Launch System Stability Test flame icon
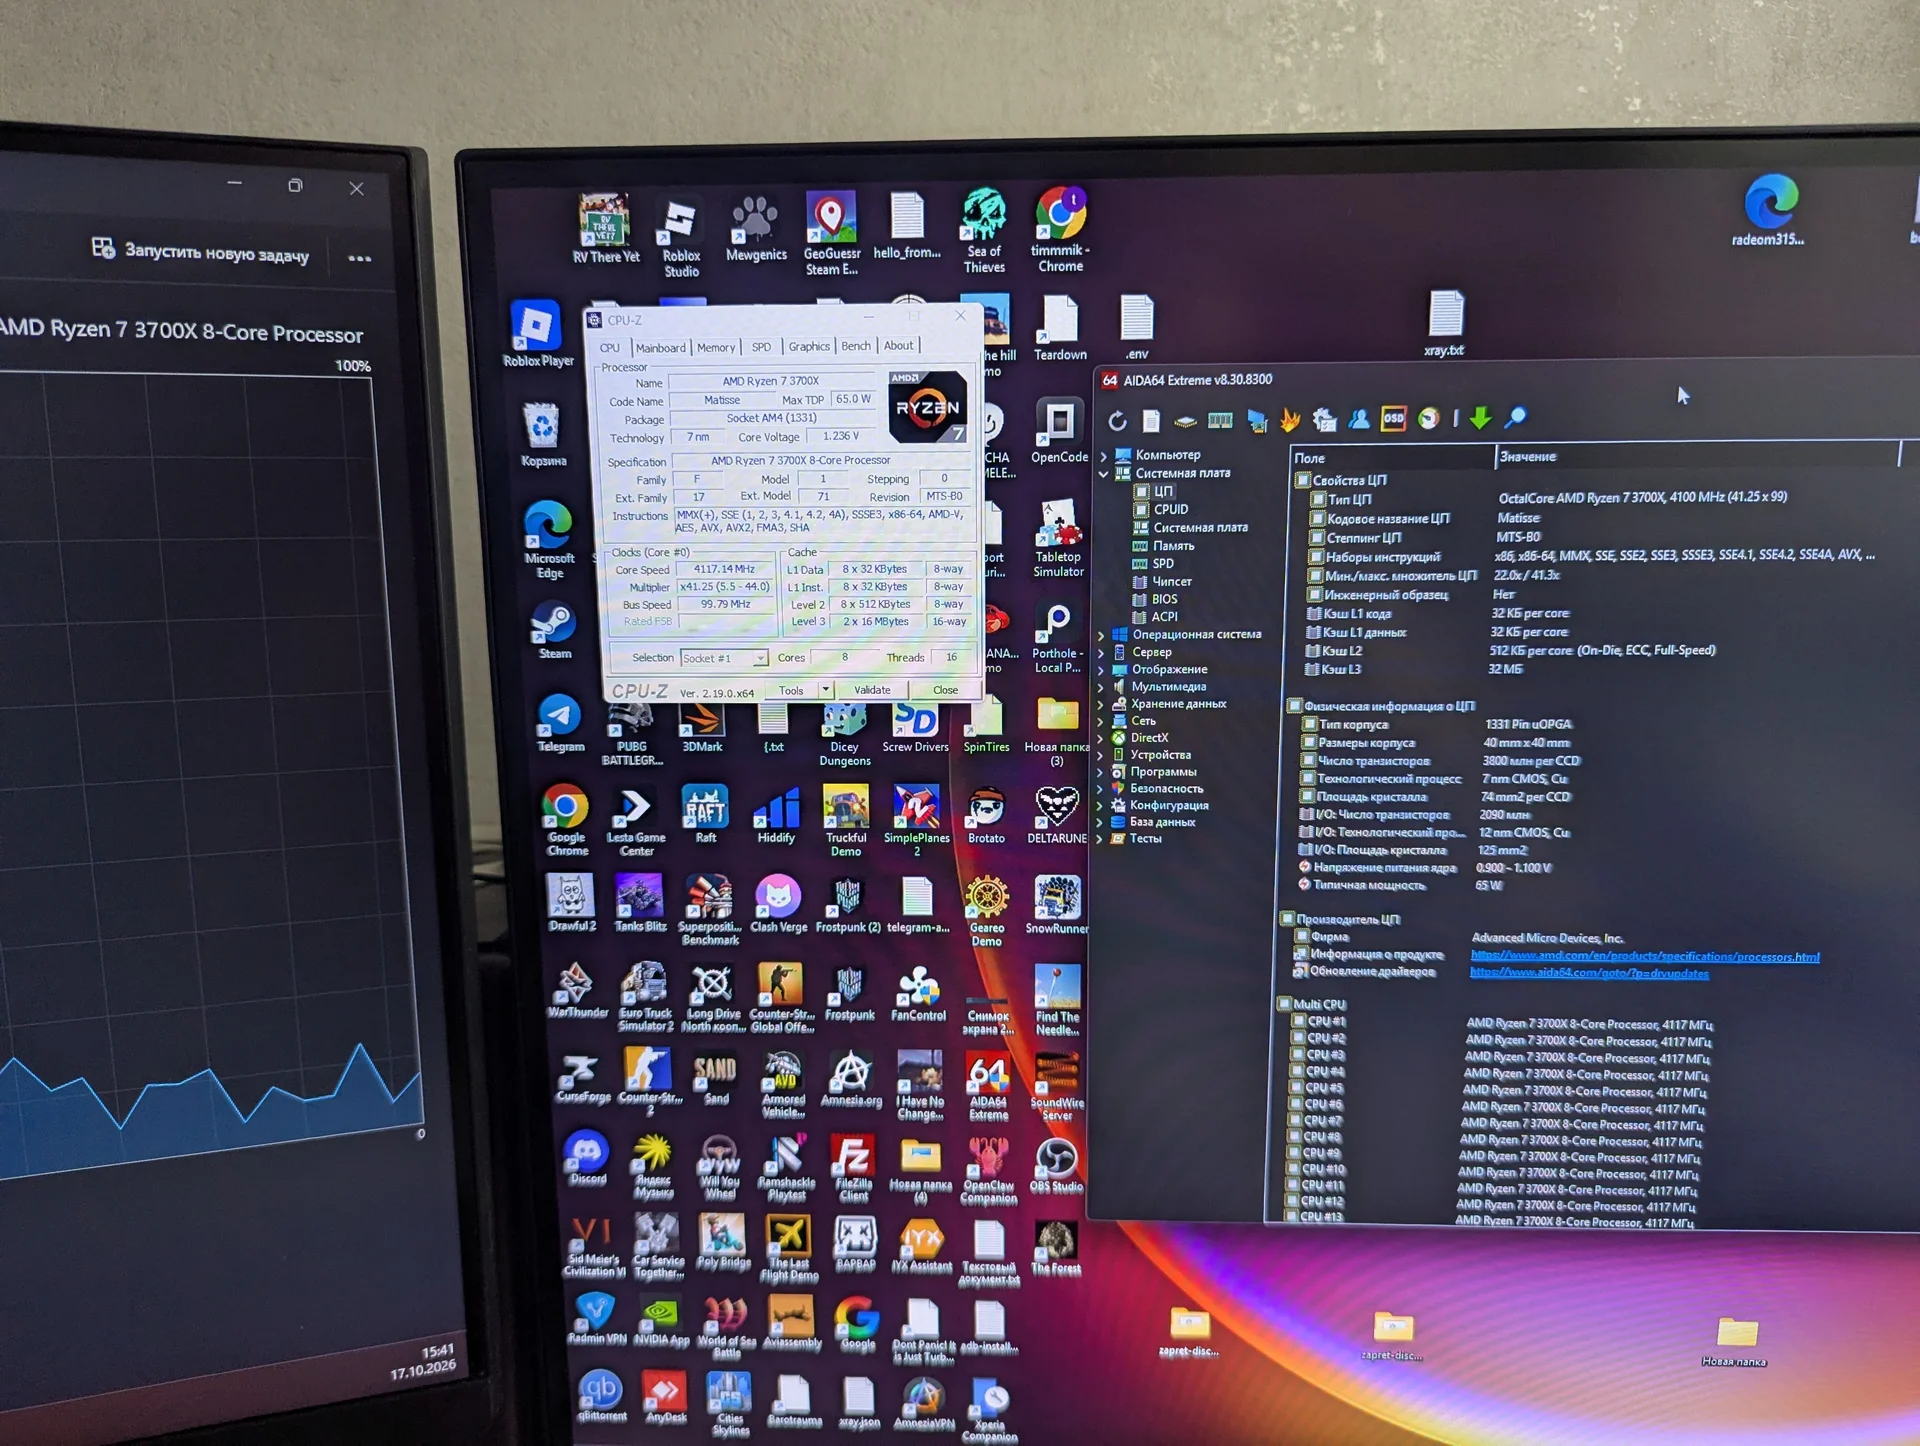Image resolution: width=1920 pixels, height=1446 pixels. 1290,420
